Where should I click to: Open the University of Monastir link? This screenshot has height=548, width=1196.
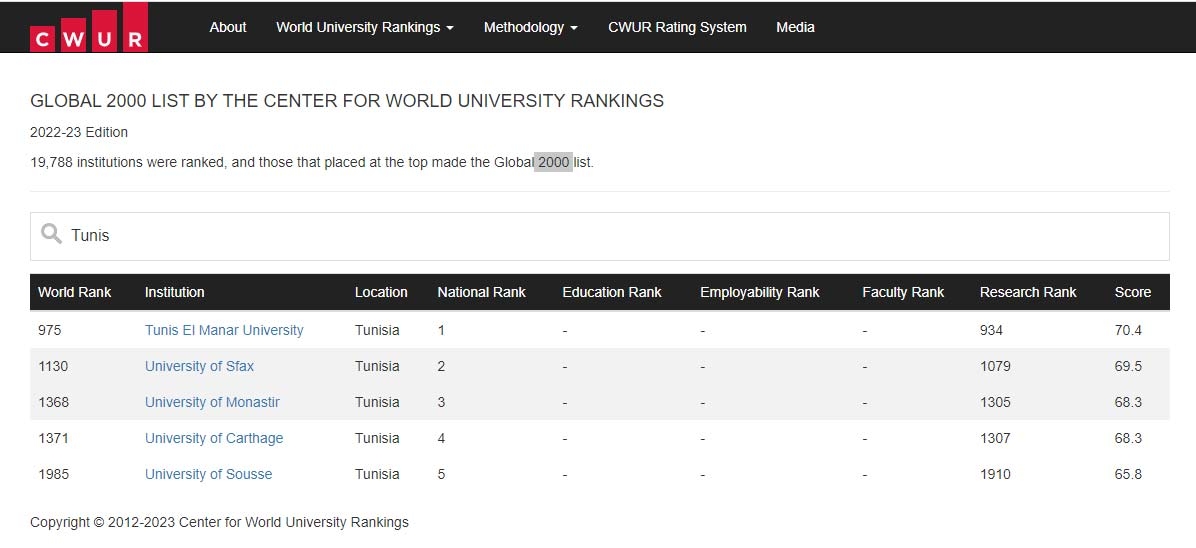tap(212, 402)
